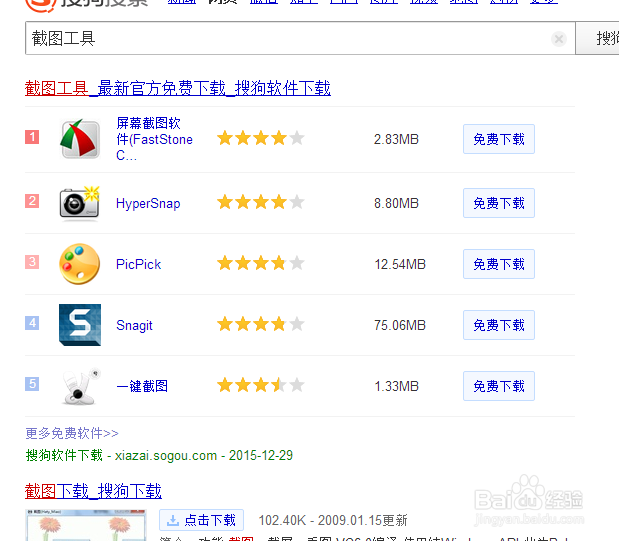Click the 一键截图 app icon
This screenshot has width=619, height=541.
pyautogui.click(x=80, y=386)
